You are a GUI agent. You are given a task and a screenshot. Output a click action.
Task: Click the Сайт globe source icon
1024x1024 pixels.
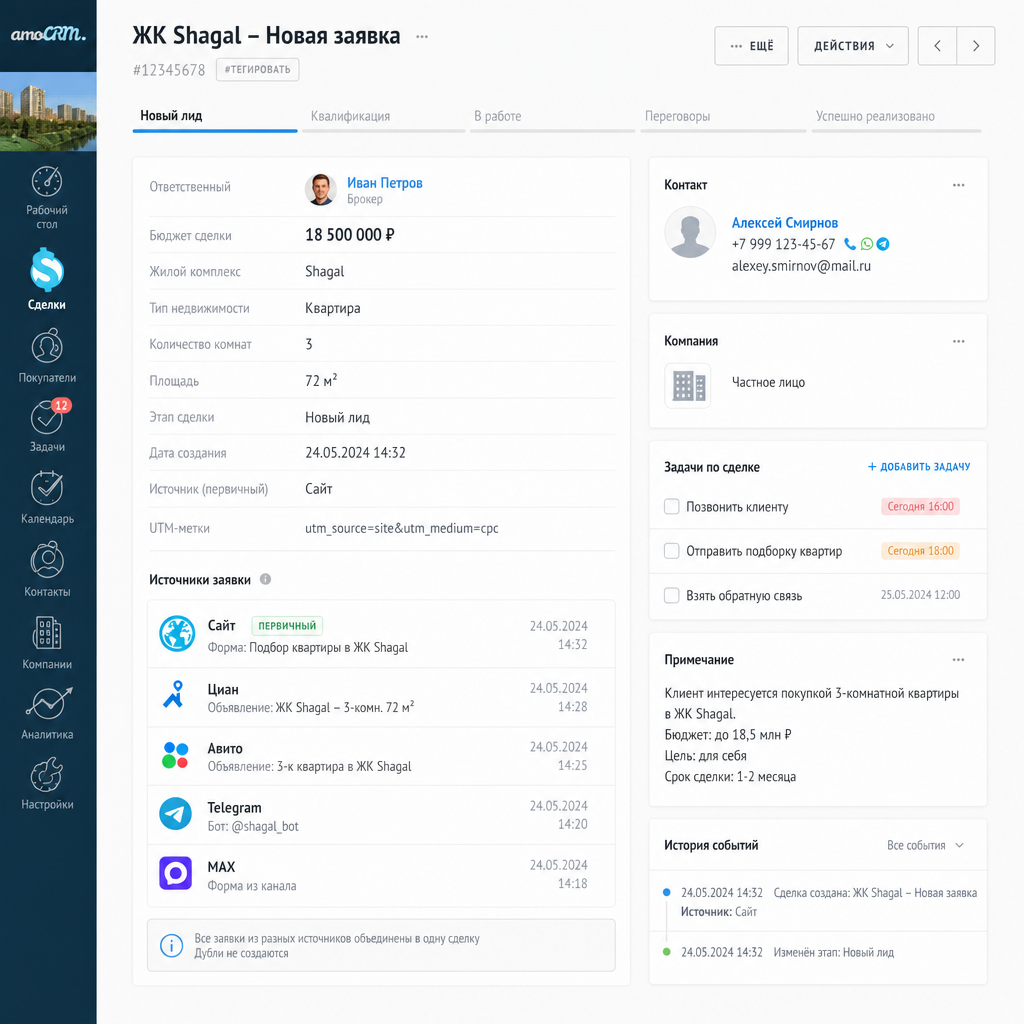pyautogui.click(x=177, y=633)
